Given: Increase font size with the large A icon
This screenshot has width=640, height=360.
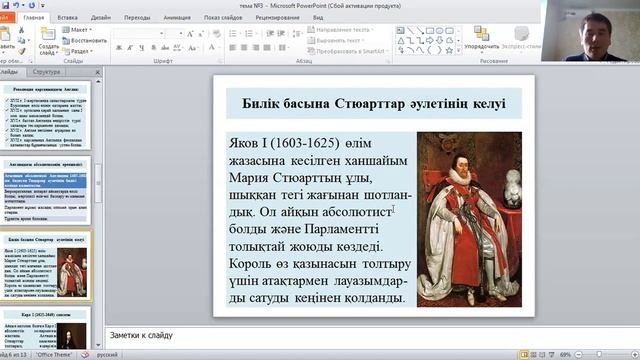Looking at the screenshot, I should click(190, 34).
